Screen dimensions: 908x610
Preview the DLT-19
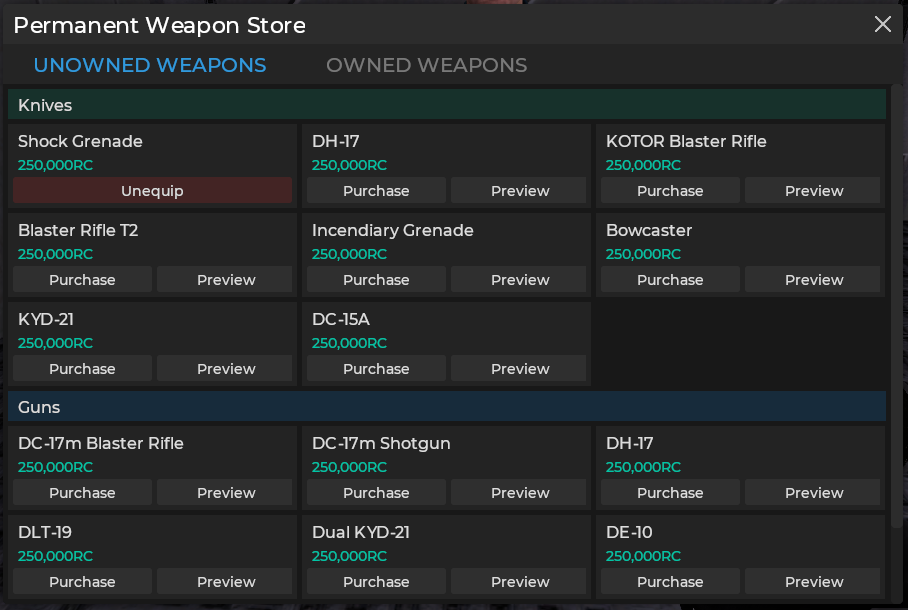tap(224, 581)
